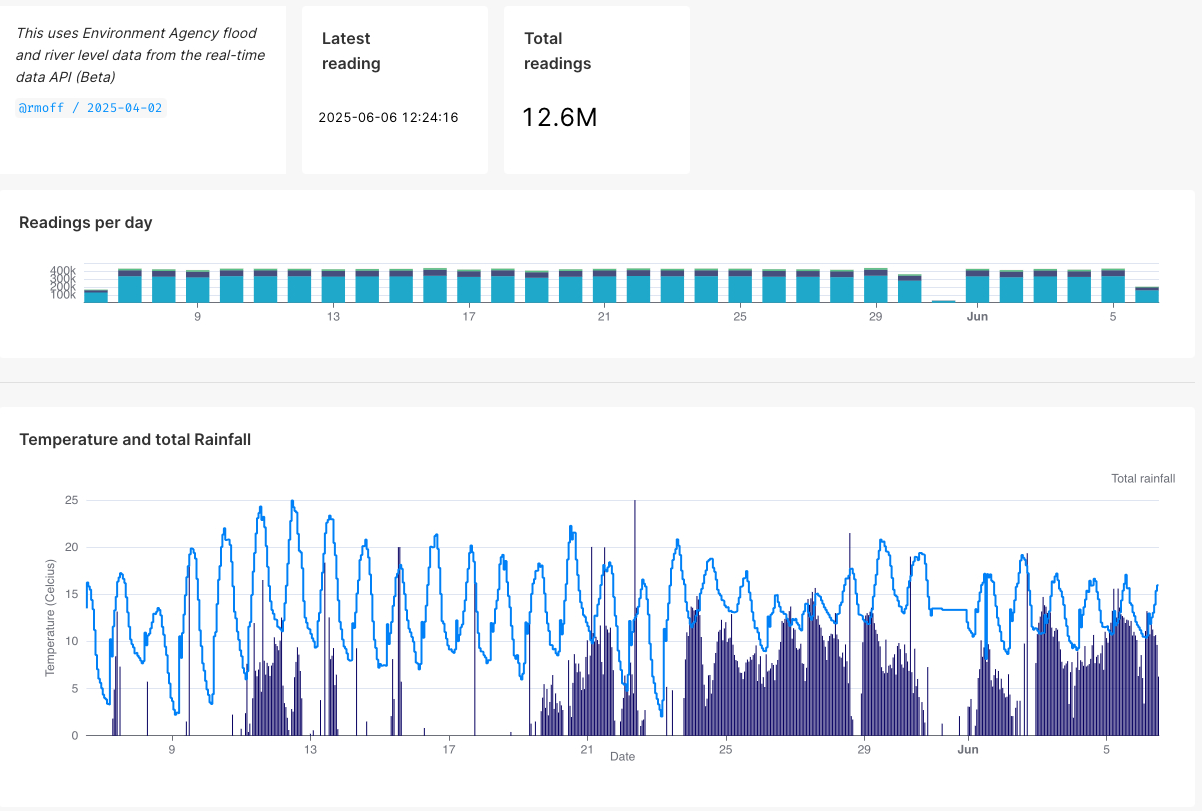
Task: Click the Total rainfall legend label
Action: click(x=1143, y=478)
